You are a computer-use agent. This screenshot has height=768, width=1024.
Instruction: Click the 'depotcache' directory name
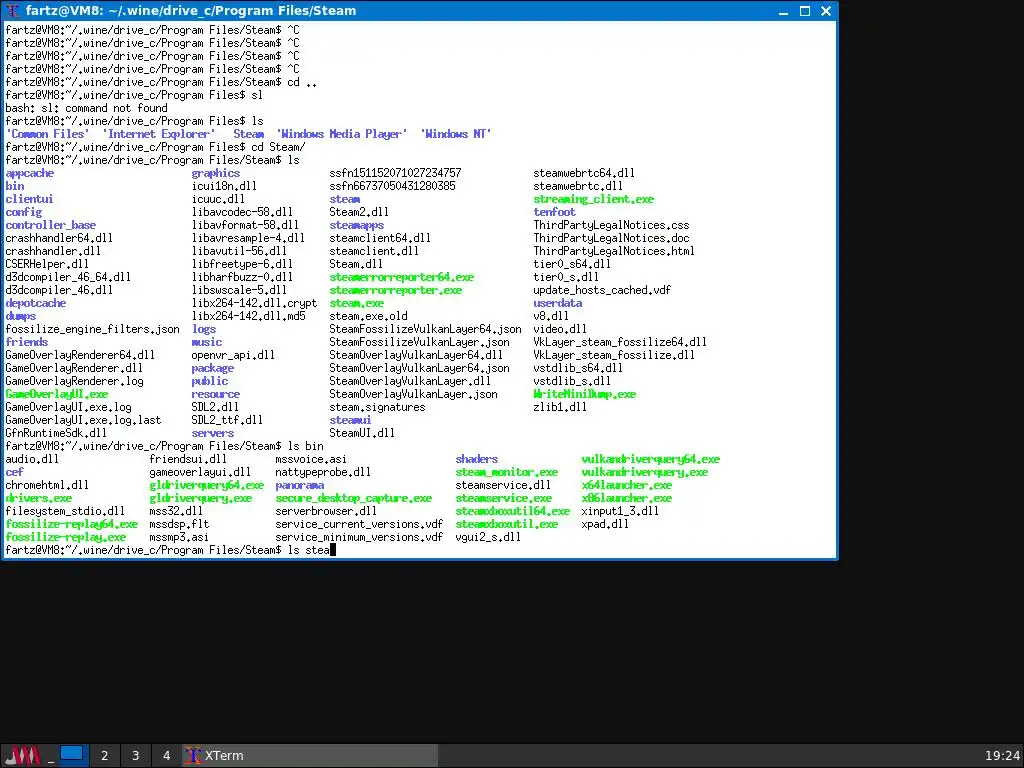35,303
